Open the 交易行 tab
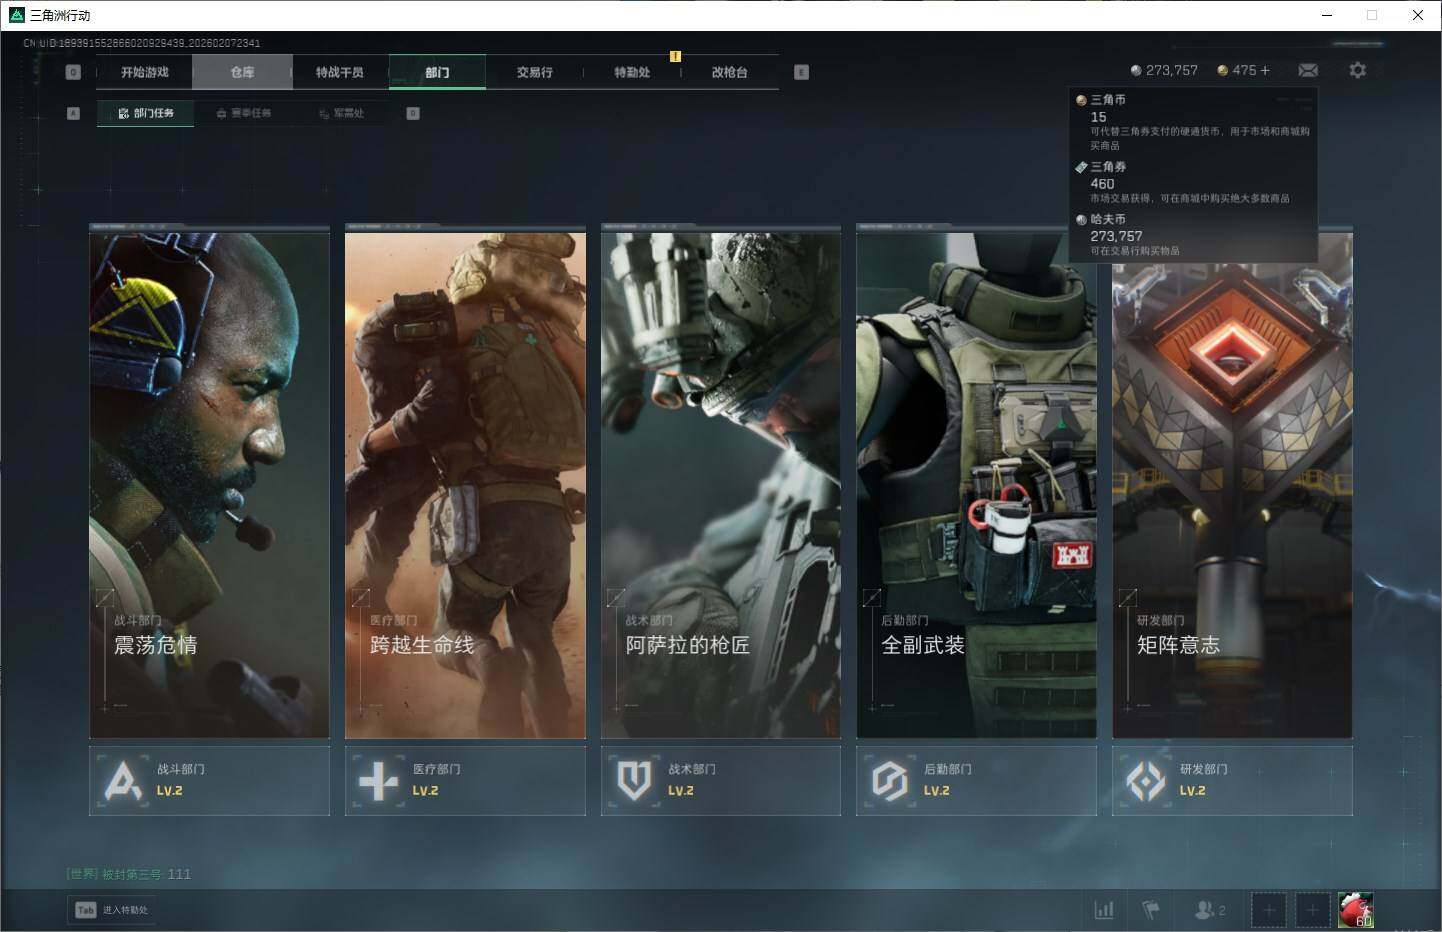The height and width of the screenshot is (932, 1442). click(534, 72)
